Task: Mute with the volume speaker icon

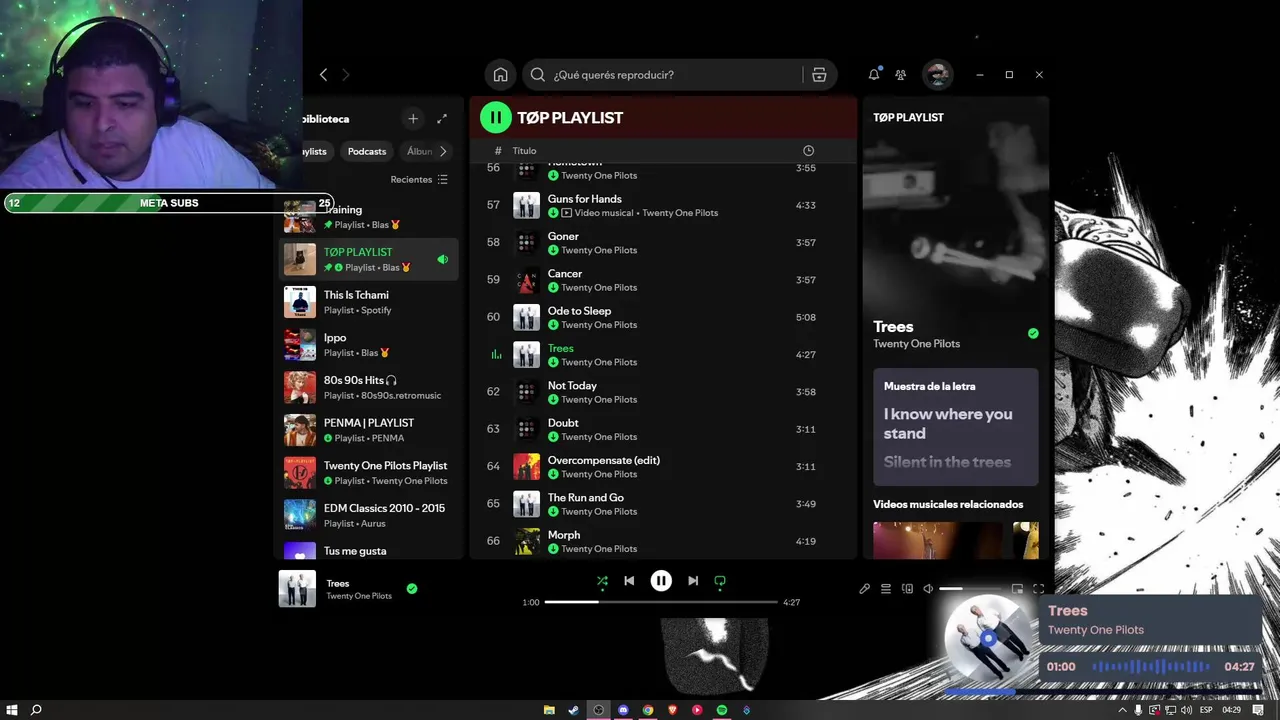Action: click(928, 589)
